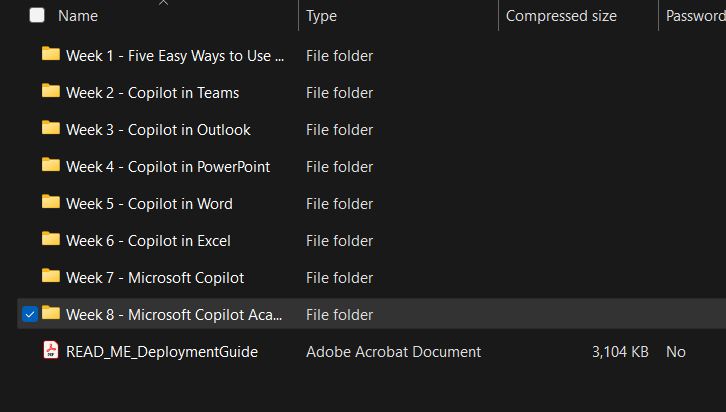This screenshot has height=412, width=726.
Task: Click the folder icon for Week 3
Action: pyautogui.click(x=51, y=128)
